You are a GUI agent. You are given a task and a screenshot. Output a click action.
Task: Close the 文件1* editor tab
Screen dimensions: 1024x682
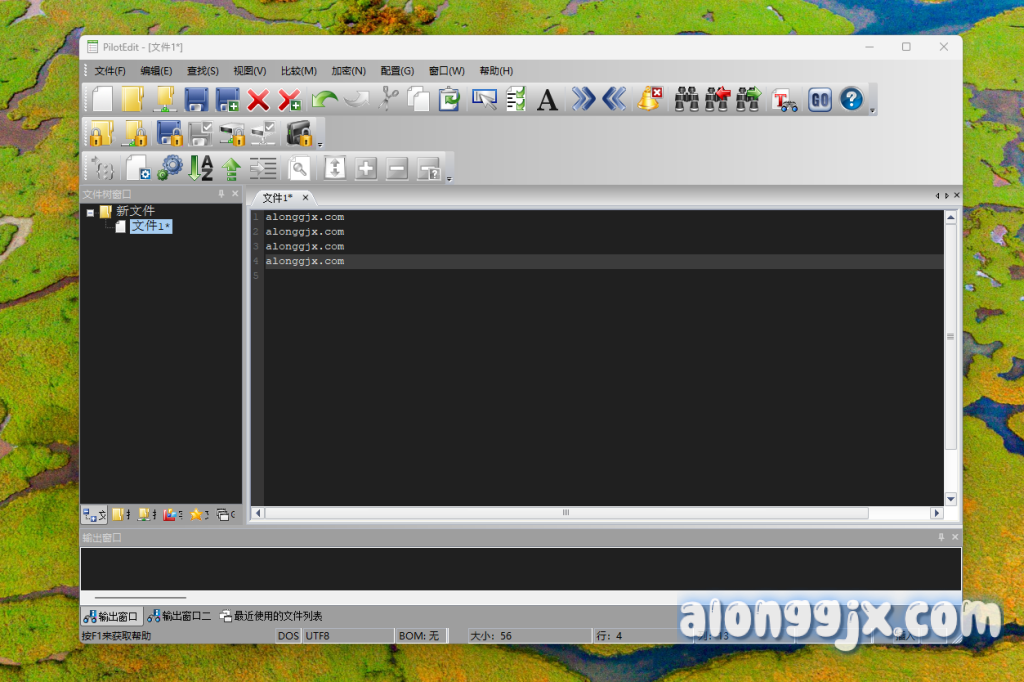[x=305, y=198]
